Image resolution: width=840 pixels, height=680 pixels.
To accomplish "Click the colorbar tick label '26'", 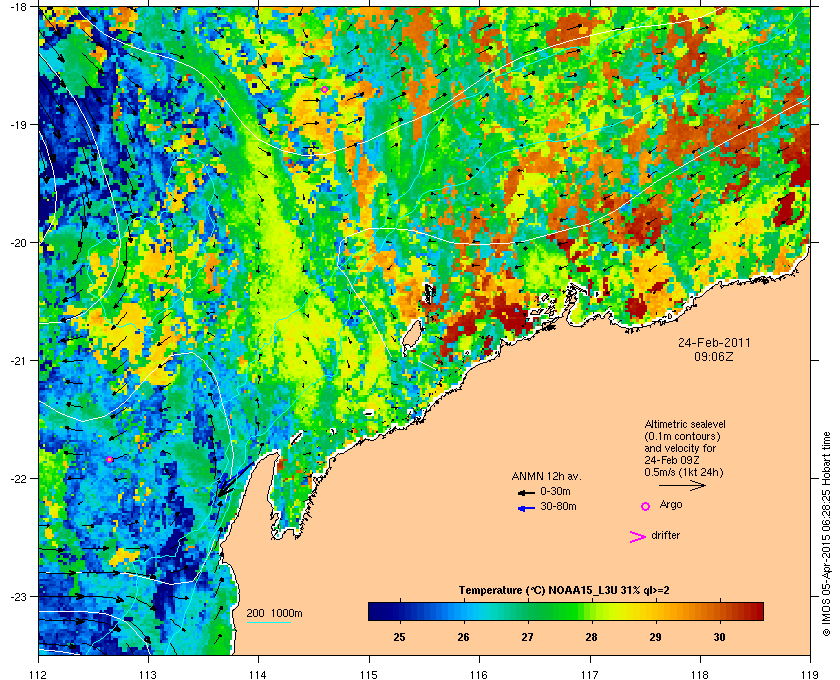I will tap(463, 637).
